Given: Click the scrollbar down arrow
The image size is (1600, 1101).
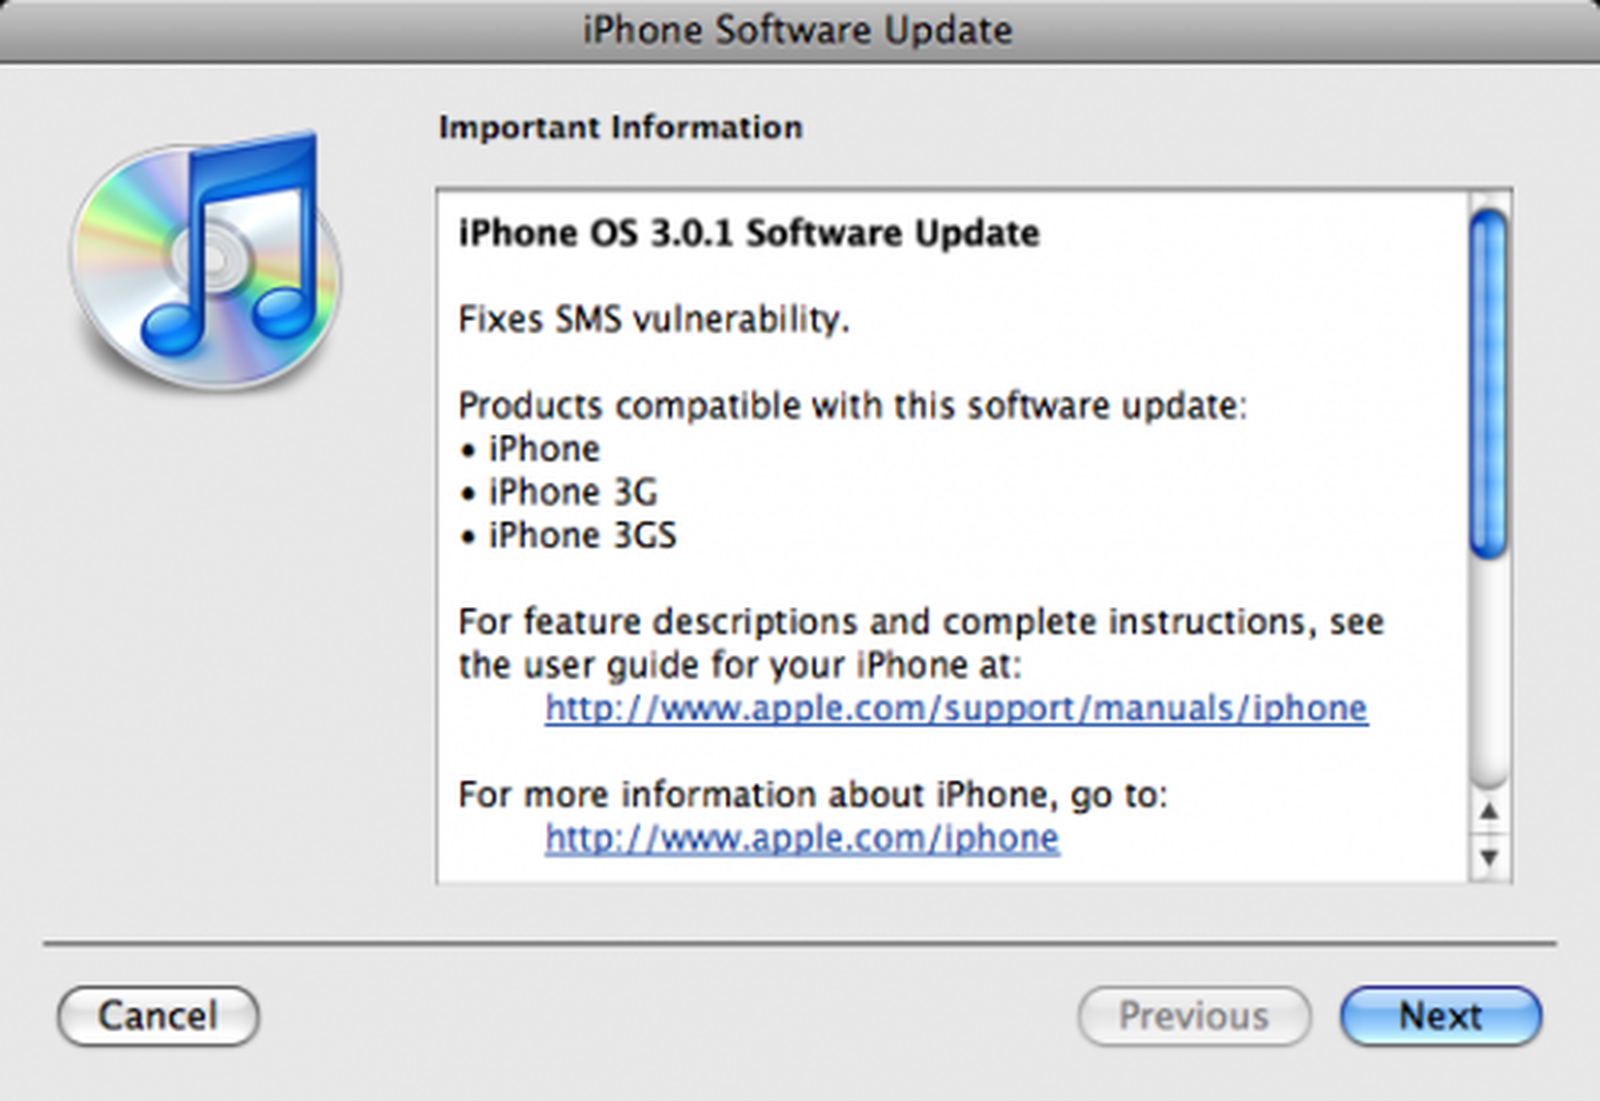Looking at the screenshot, I should (x=1488, y=856).
